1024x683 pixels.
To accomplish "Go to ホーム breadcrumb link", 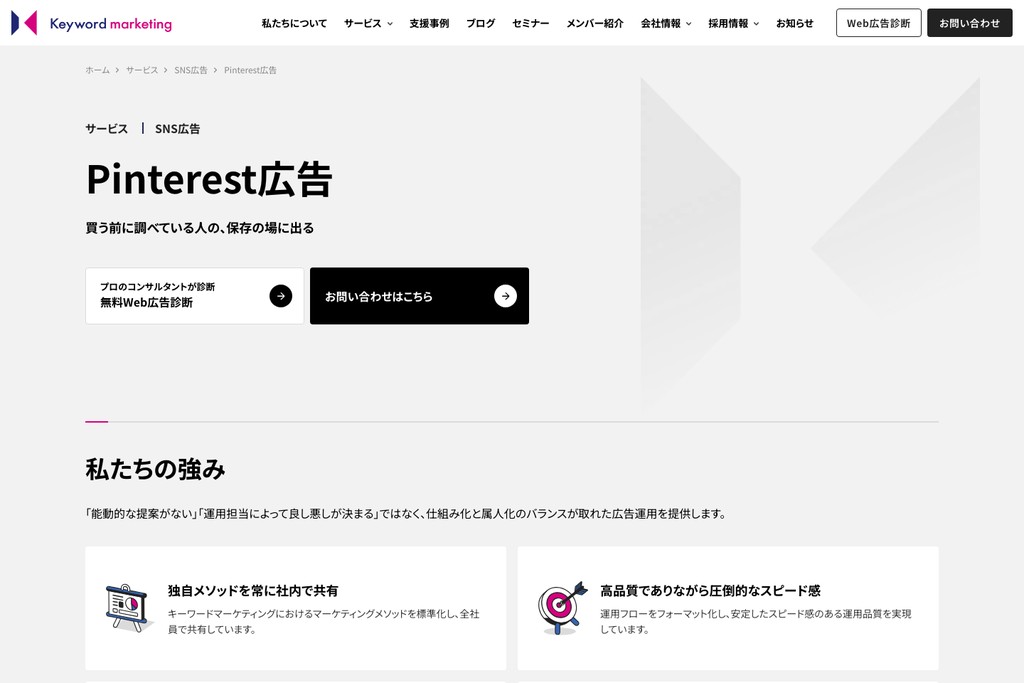I will (x=97, y=70).
